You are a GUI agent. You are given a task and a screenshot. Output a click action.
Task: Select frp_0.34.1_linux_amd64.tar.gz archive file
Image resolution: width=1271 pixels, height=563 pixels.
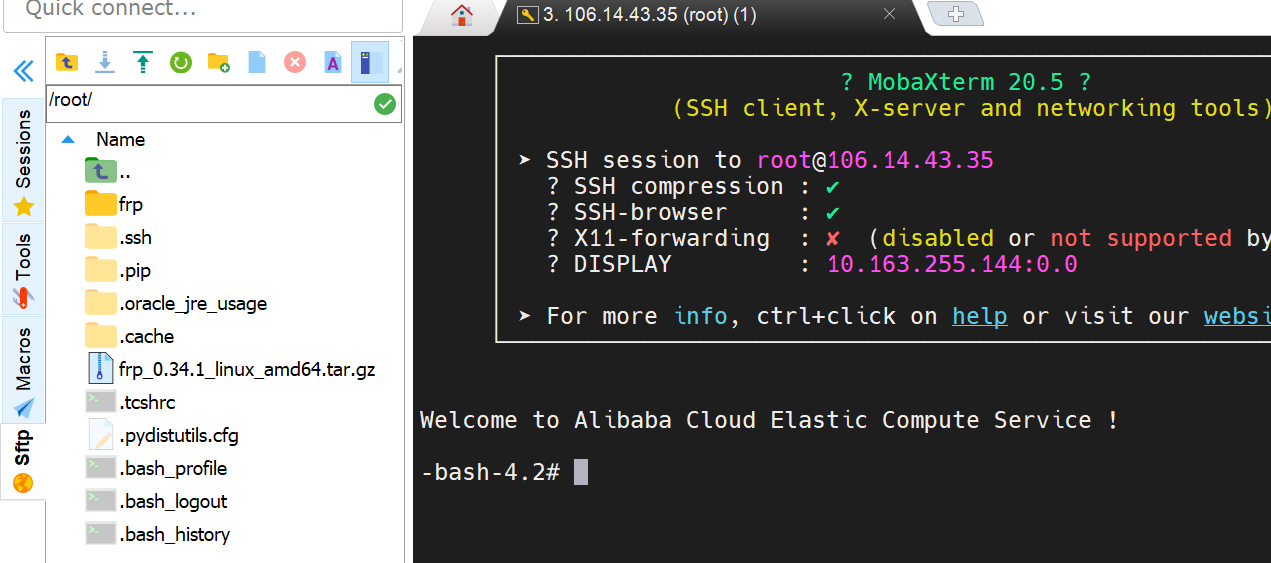click(x=231, y=369)
